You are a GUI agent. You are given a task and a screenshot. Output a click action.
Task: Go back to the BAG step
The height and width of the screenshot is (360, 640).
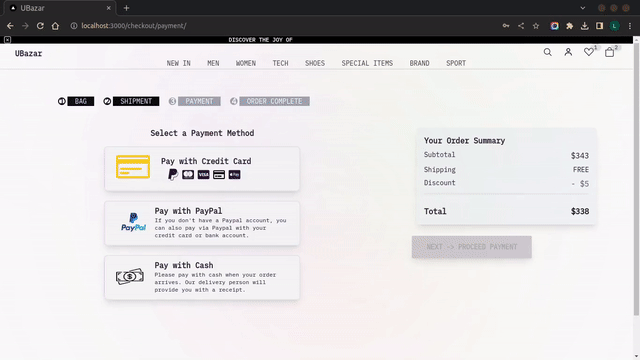tap(80, 101)
